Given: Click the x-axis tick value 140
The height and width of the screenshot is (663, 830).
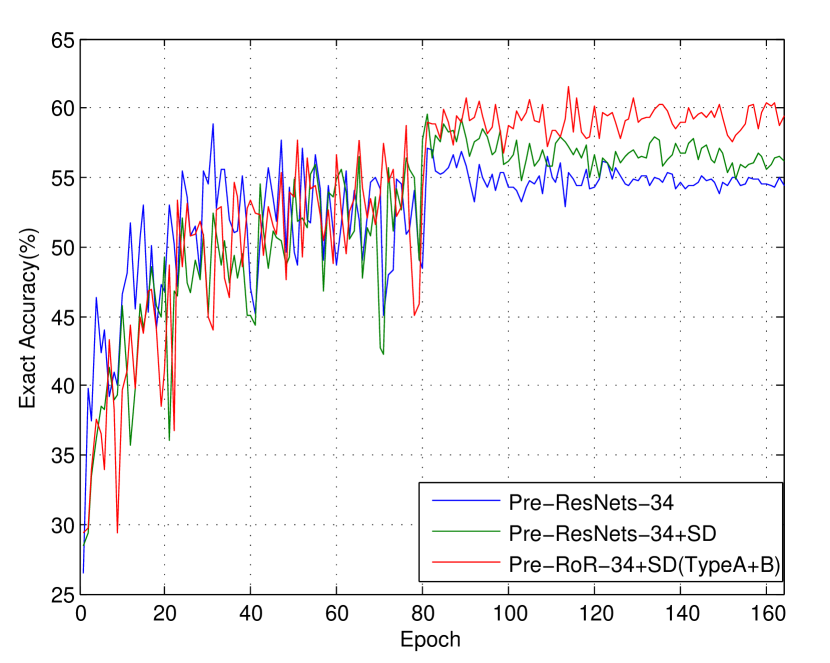Looking at the screenshot, I should 681,614.
